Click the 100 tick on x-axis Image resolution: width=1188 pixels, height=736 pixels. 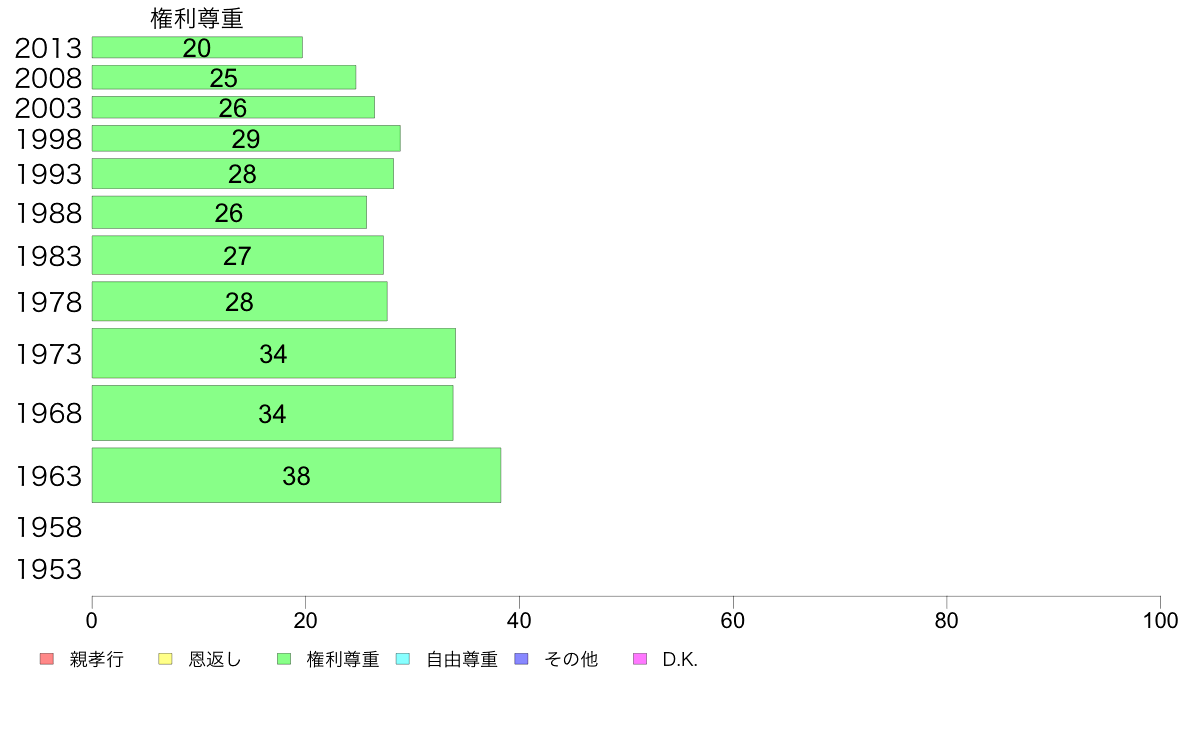click(x=1160, y=621)
